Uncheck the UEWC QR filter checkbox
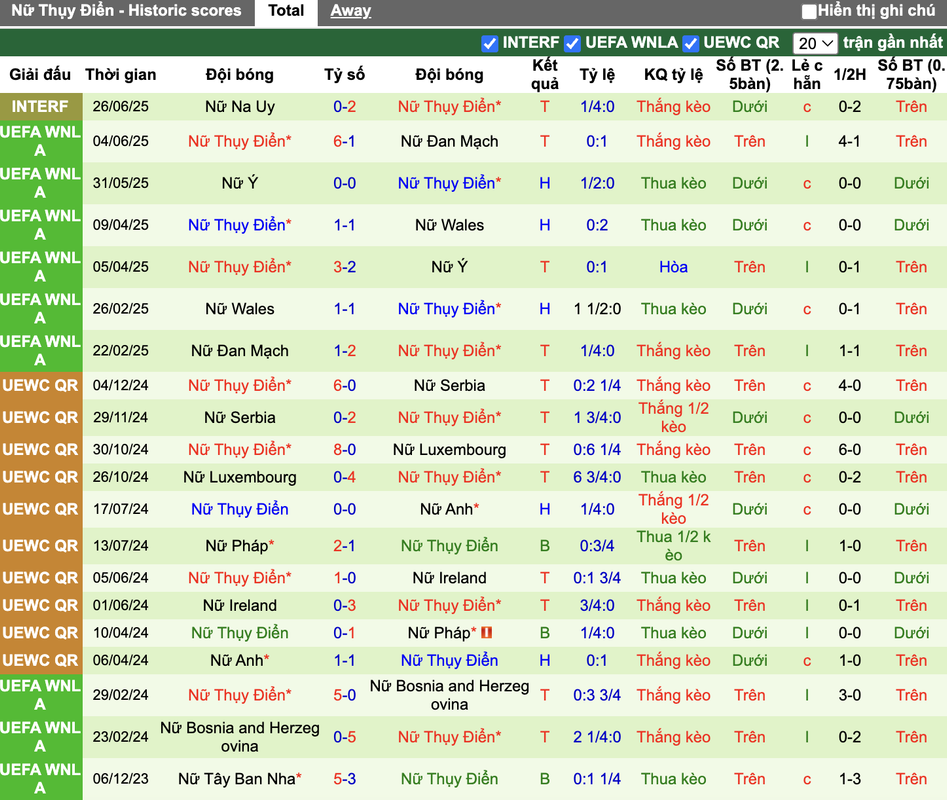Image resolution: width=947 pixels, height=800 pixels. [x=690, y=43]
